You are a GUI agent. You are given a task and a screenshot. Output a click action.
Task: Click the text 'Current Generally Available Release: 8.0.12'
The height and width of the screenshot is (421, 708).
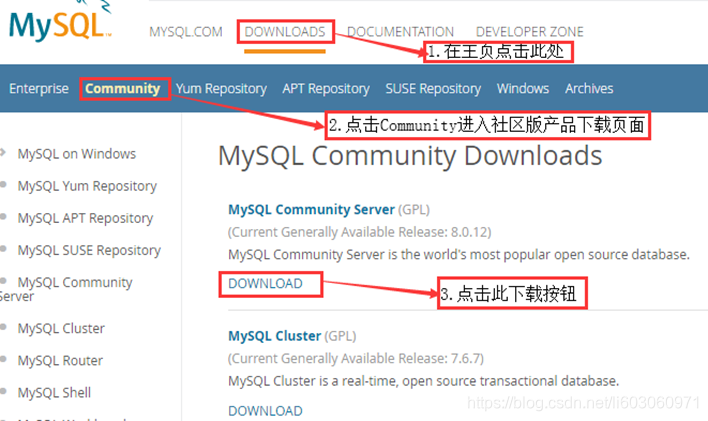click(359, 232)
